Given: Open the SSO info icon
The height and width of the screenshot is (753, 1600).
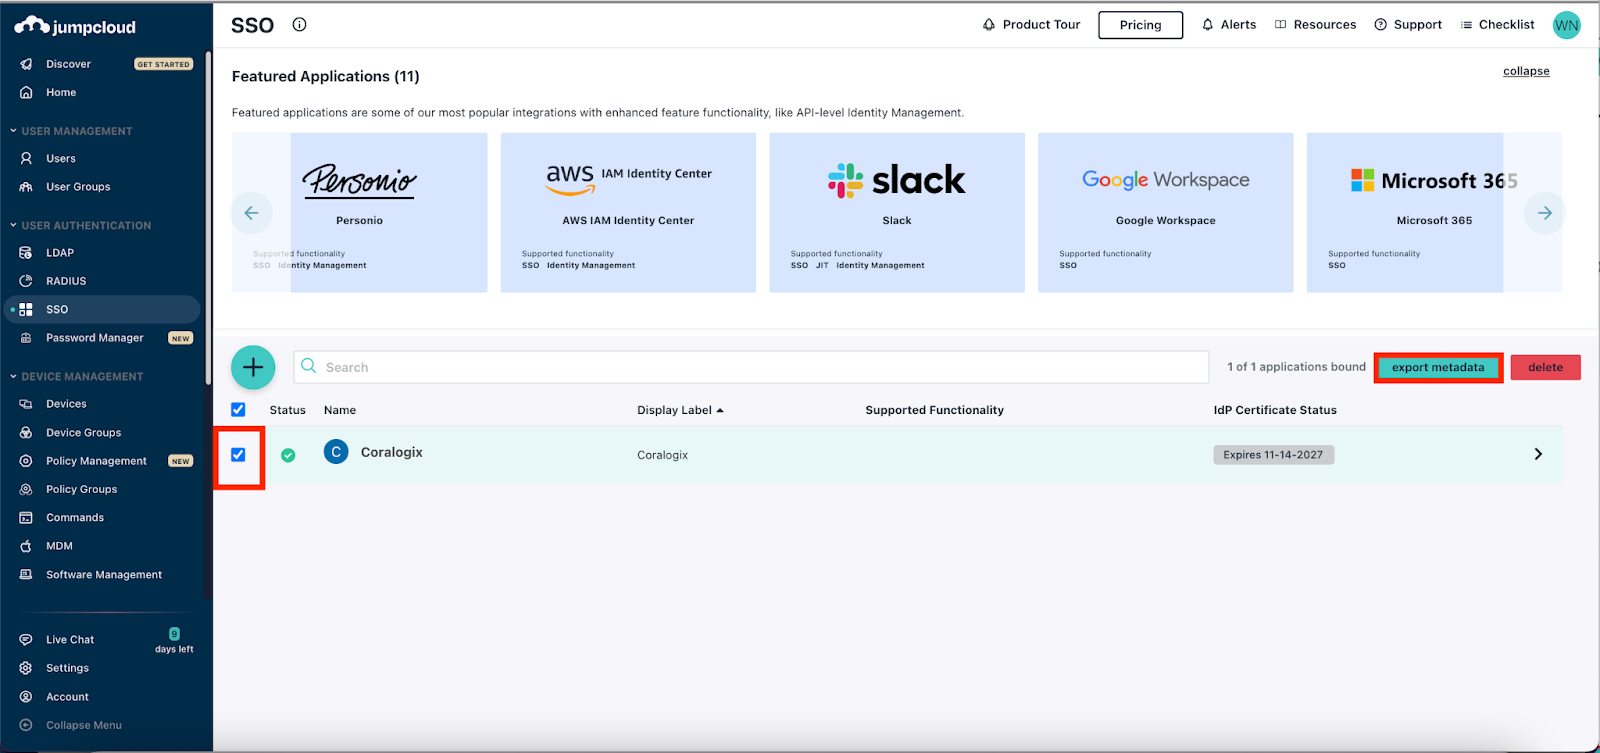Looking at the screenshot, I should click(299, 25).
